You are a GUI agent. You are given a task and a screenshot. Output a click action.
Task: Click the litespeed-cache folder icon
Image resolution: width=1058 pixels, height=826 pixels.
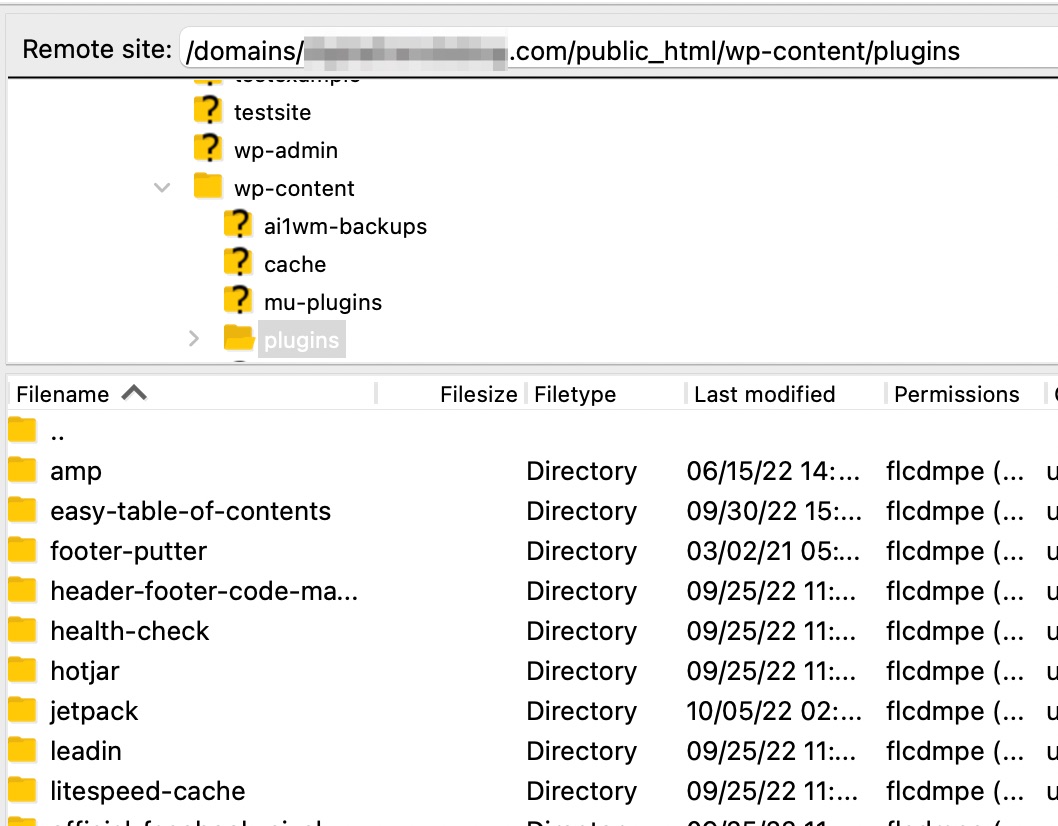(22, 790)
